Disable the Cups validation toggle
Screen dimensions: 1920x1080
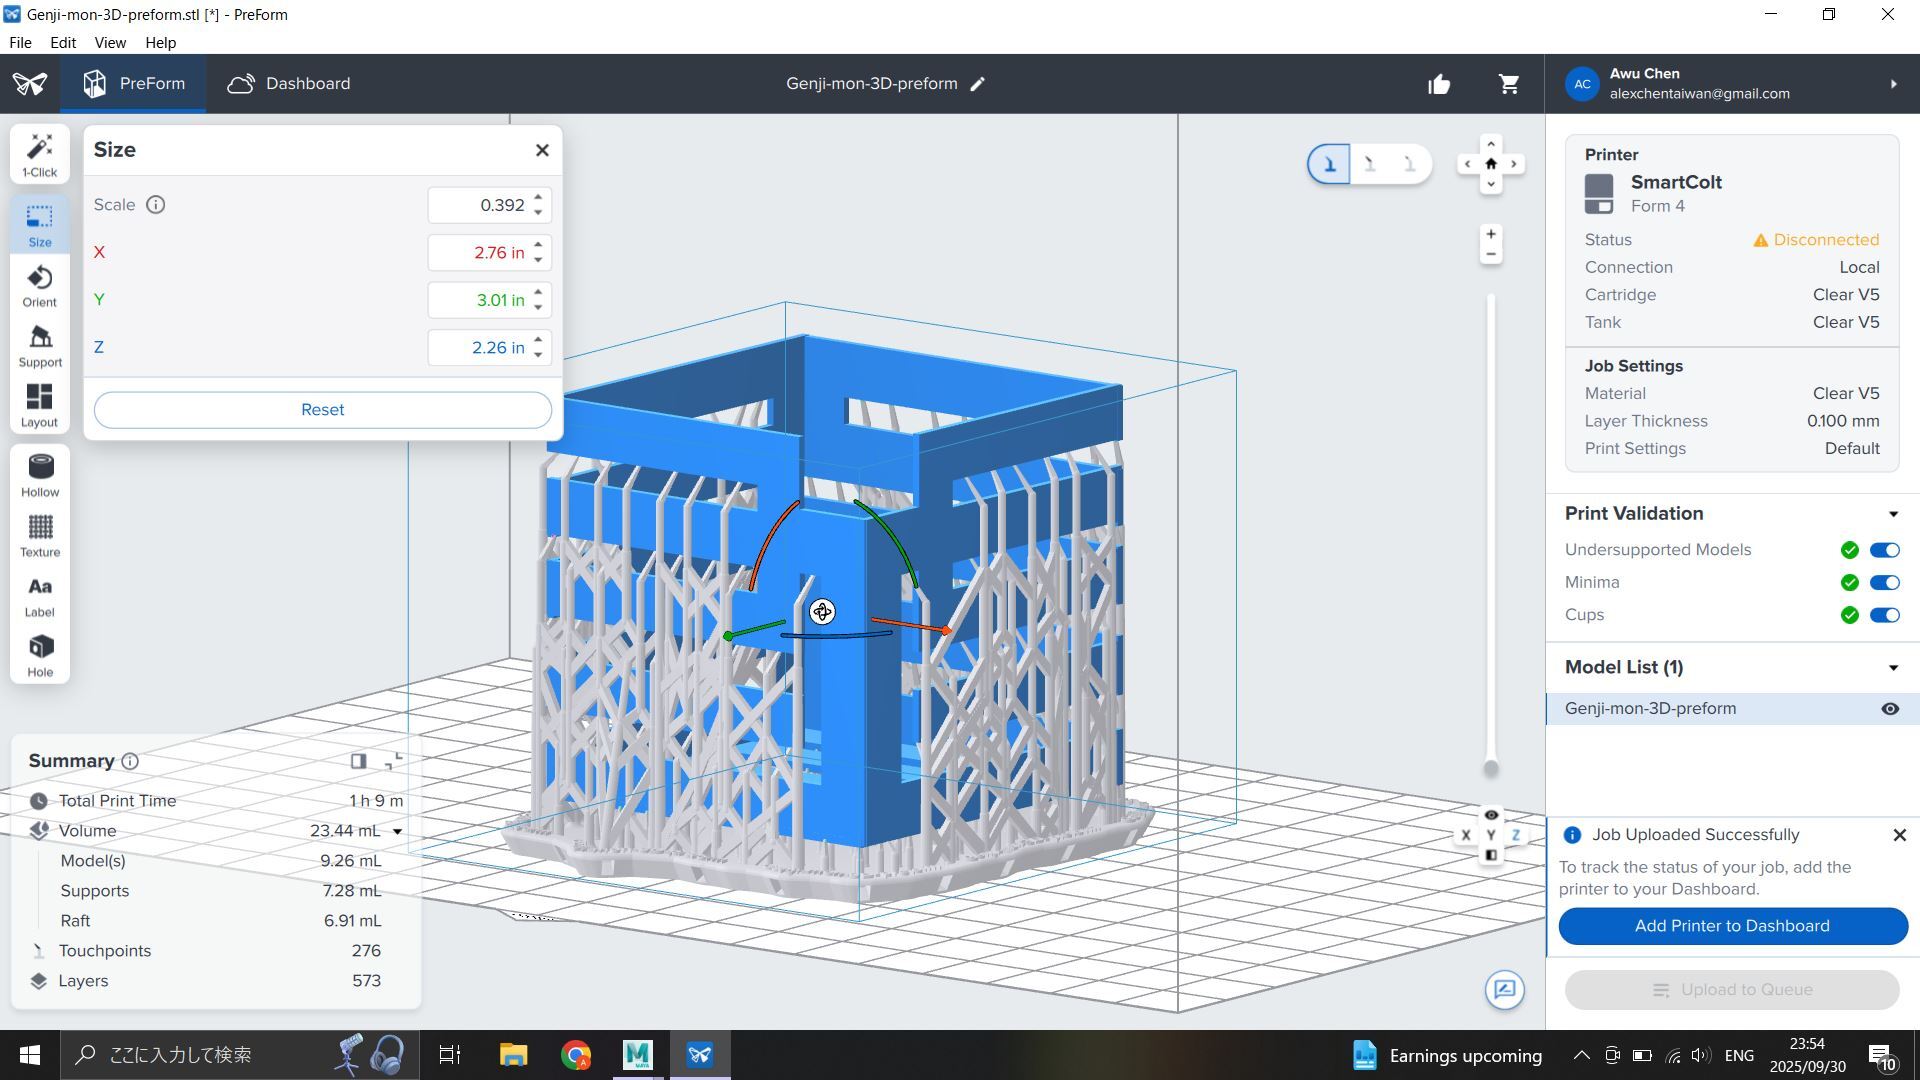(x=1884, y=615)
